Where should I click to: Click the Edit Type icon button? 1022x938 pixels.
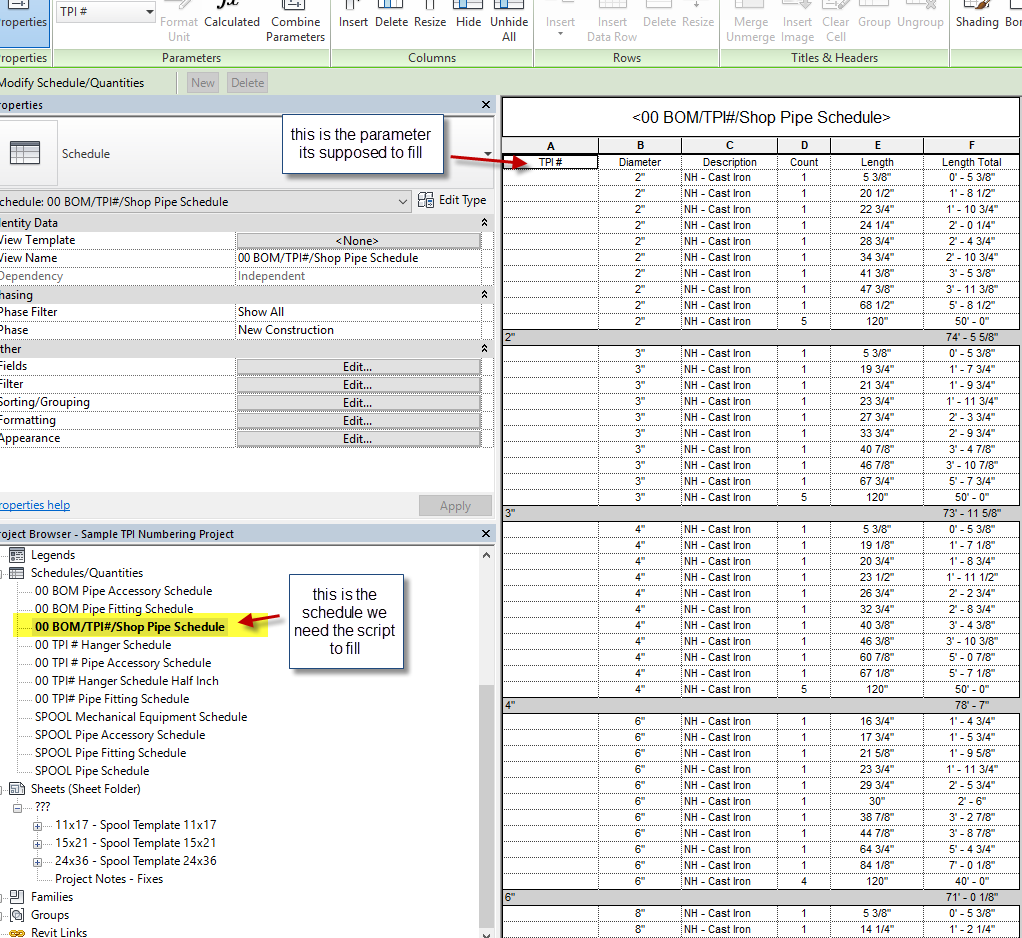pos(426,201)
